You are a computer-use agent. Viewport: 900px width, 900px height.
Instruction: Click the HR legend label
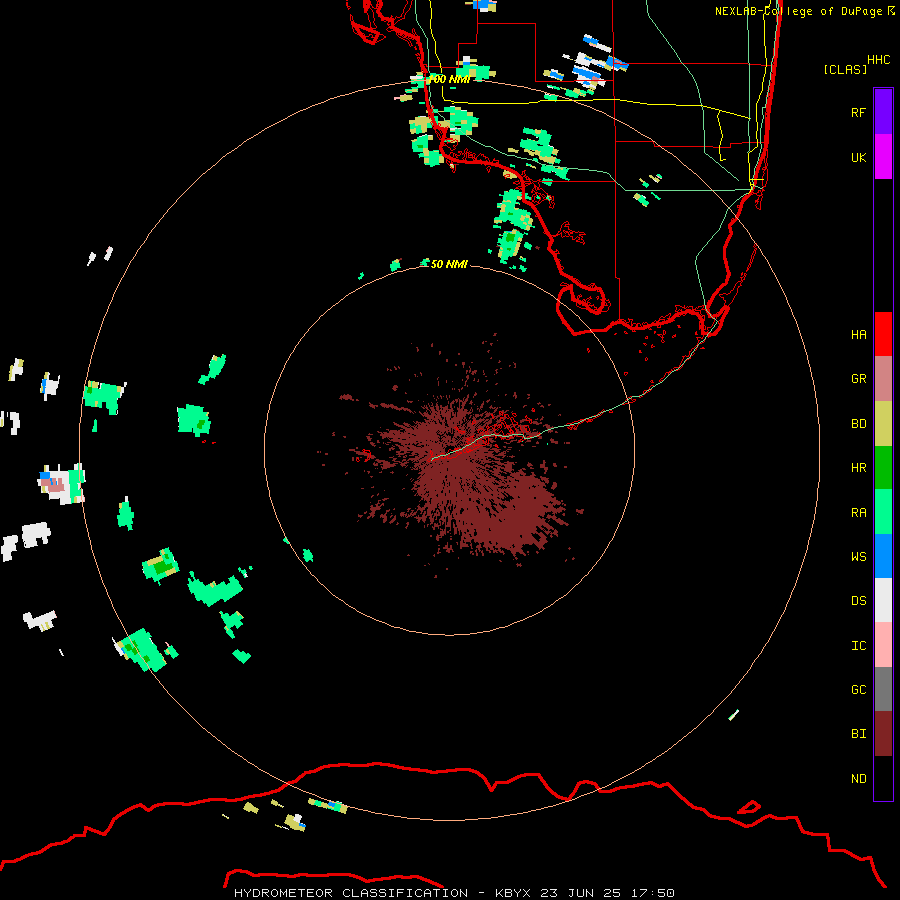coord(858,468)
